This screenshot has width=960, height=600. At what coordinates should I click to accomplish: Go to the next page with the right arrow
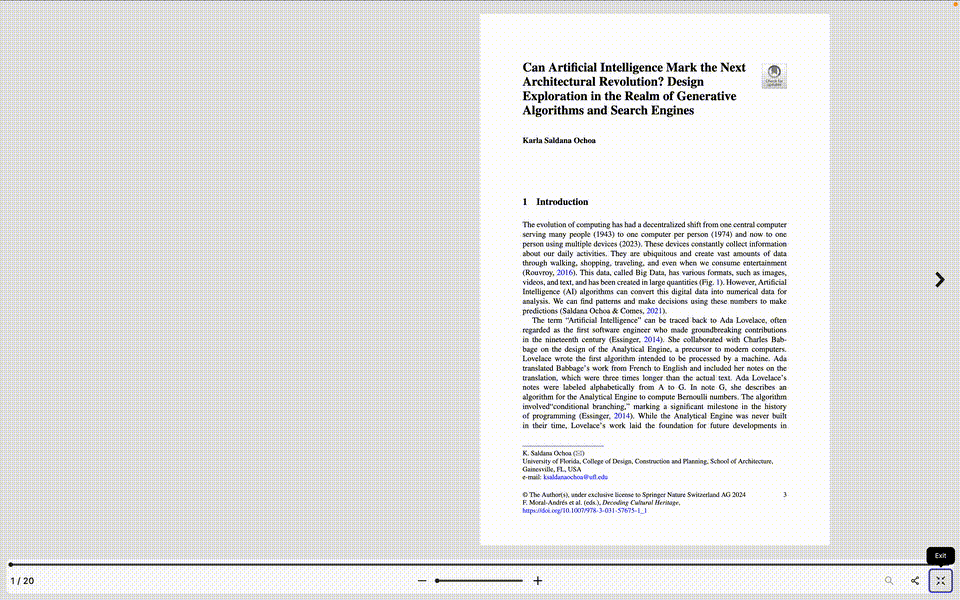point(940,280)
